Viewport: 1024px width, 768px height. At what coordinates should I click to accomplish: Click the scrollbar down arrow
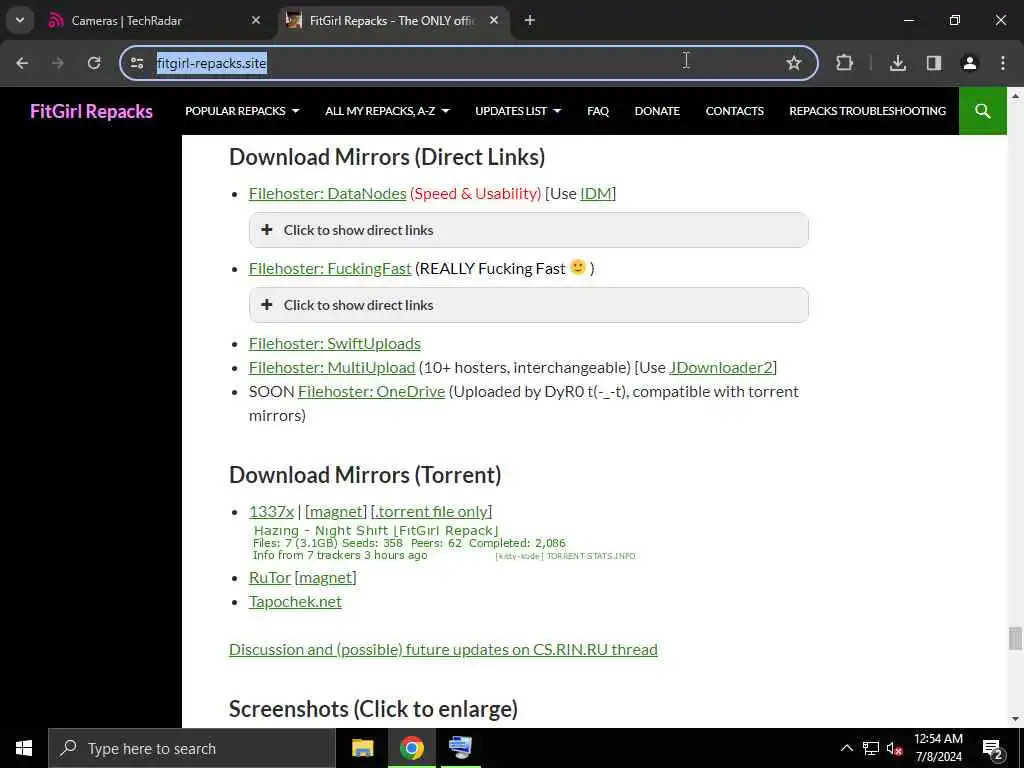point(1015,720)
